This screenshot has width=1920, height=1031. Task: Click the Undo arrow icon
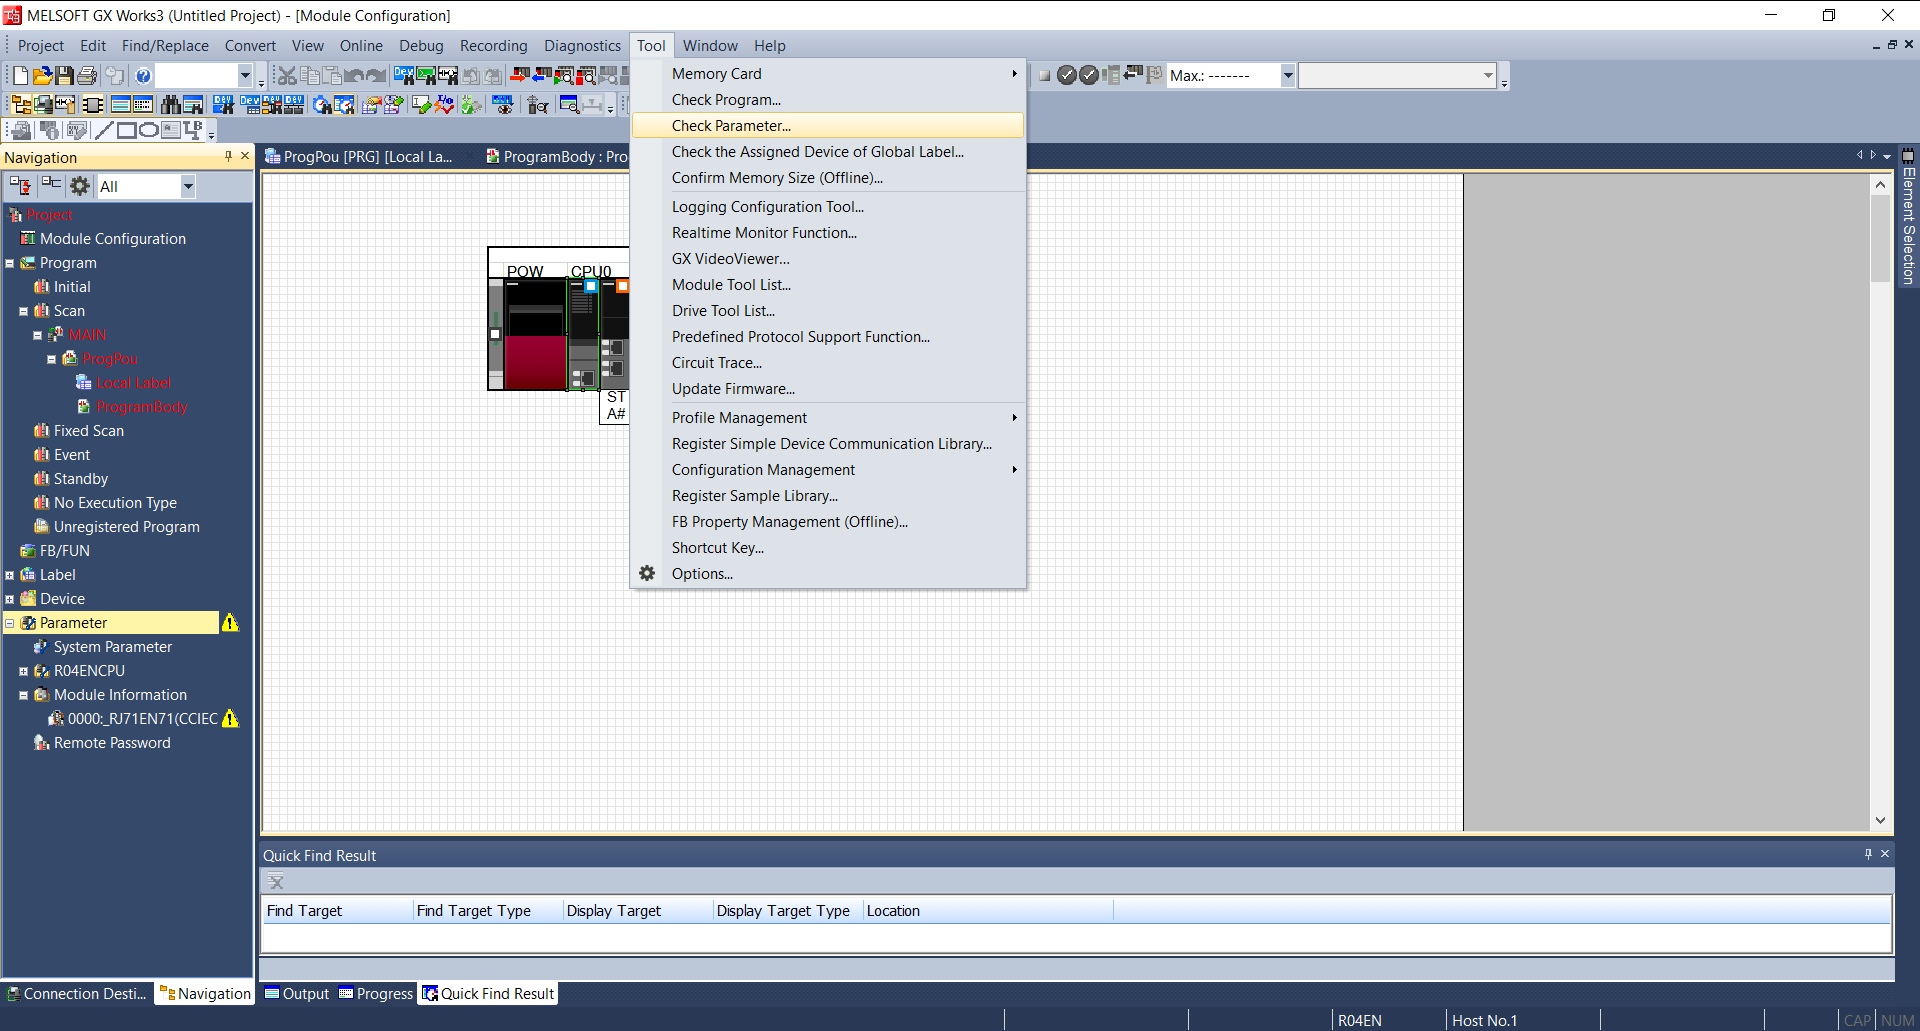tap(353, 75)
